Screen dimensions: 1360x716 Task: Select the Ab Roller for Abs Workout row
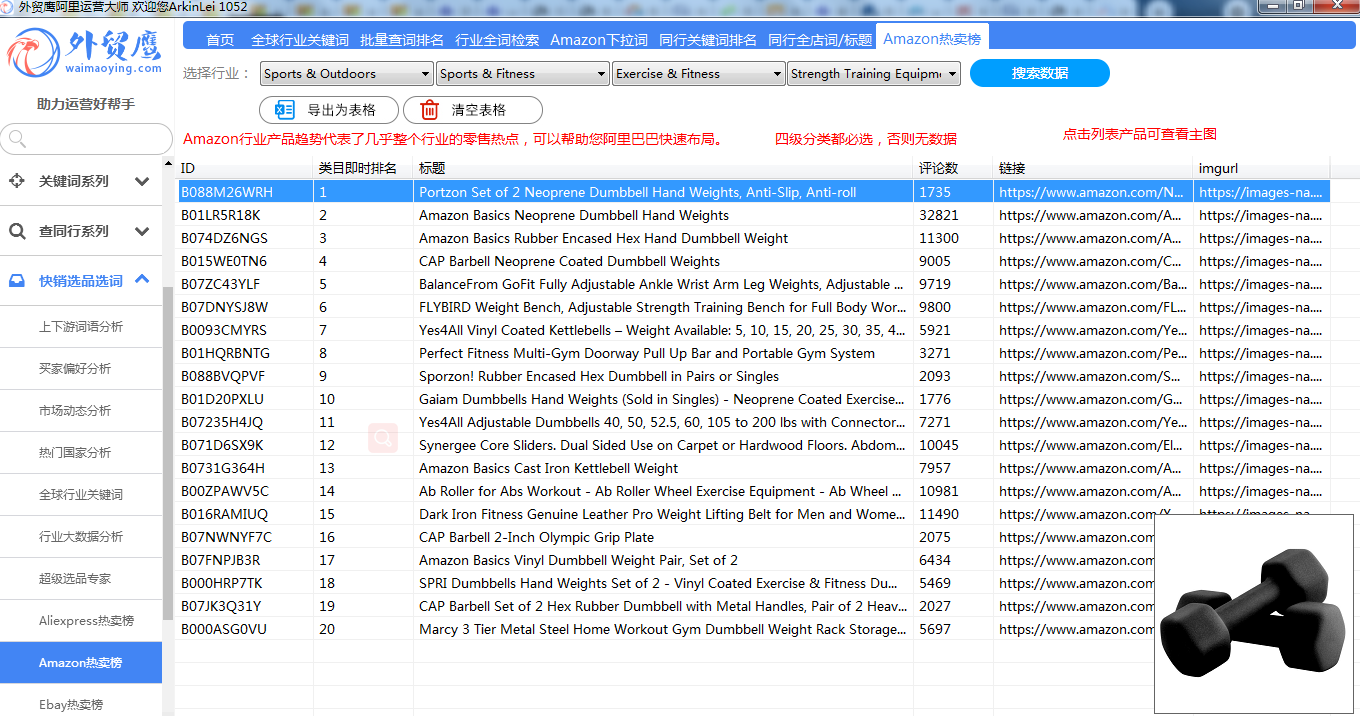pyautogui.click(x=753, y=491)
